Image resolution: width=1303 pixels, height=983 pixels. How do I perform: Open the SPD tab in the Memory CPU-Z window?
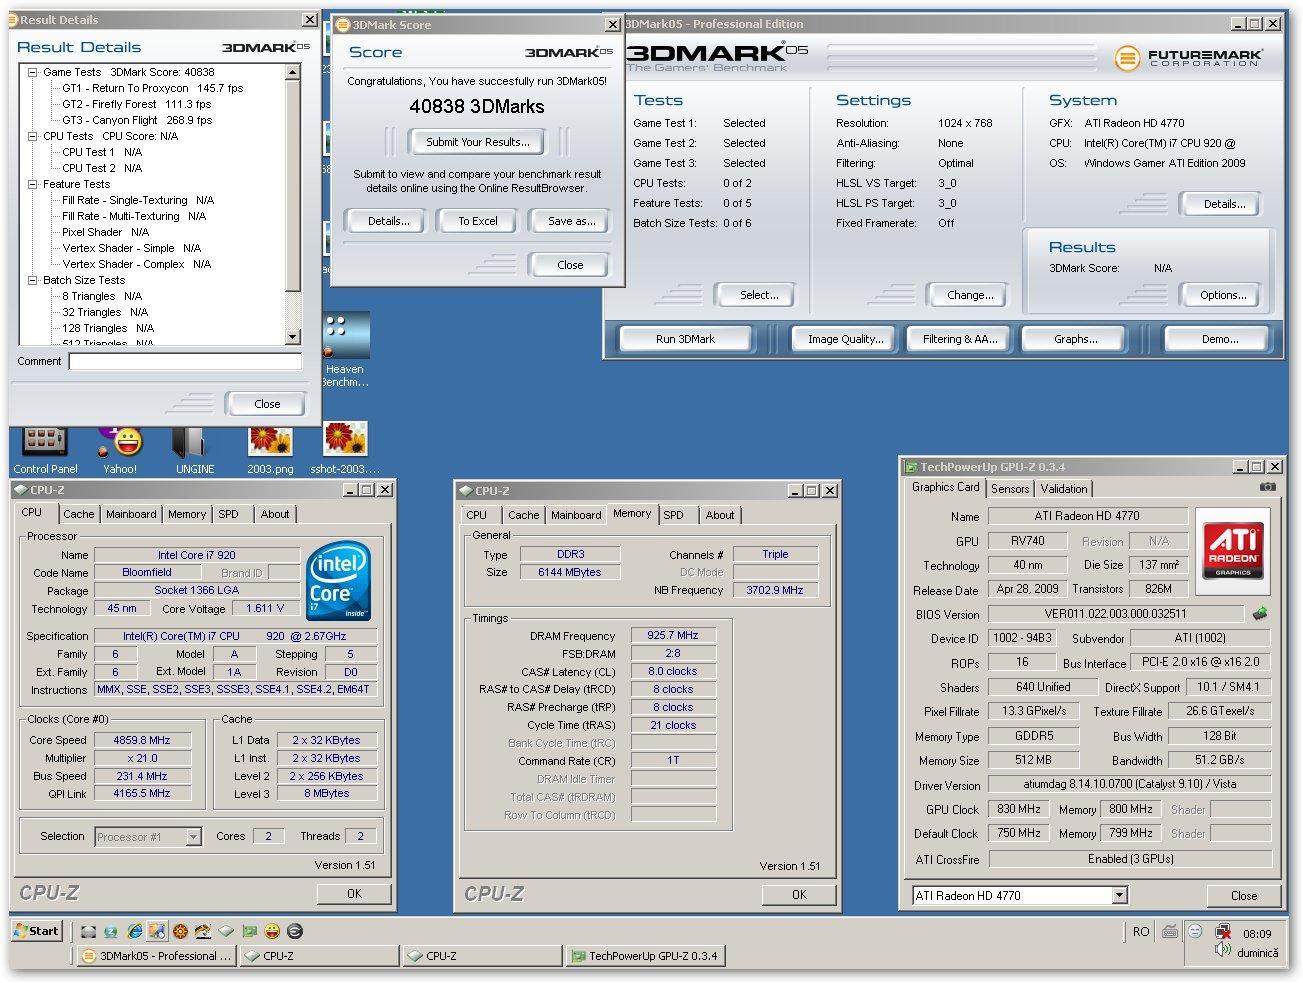coord(674,515)
